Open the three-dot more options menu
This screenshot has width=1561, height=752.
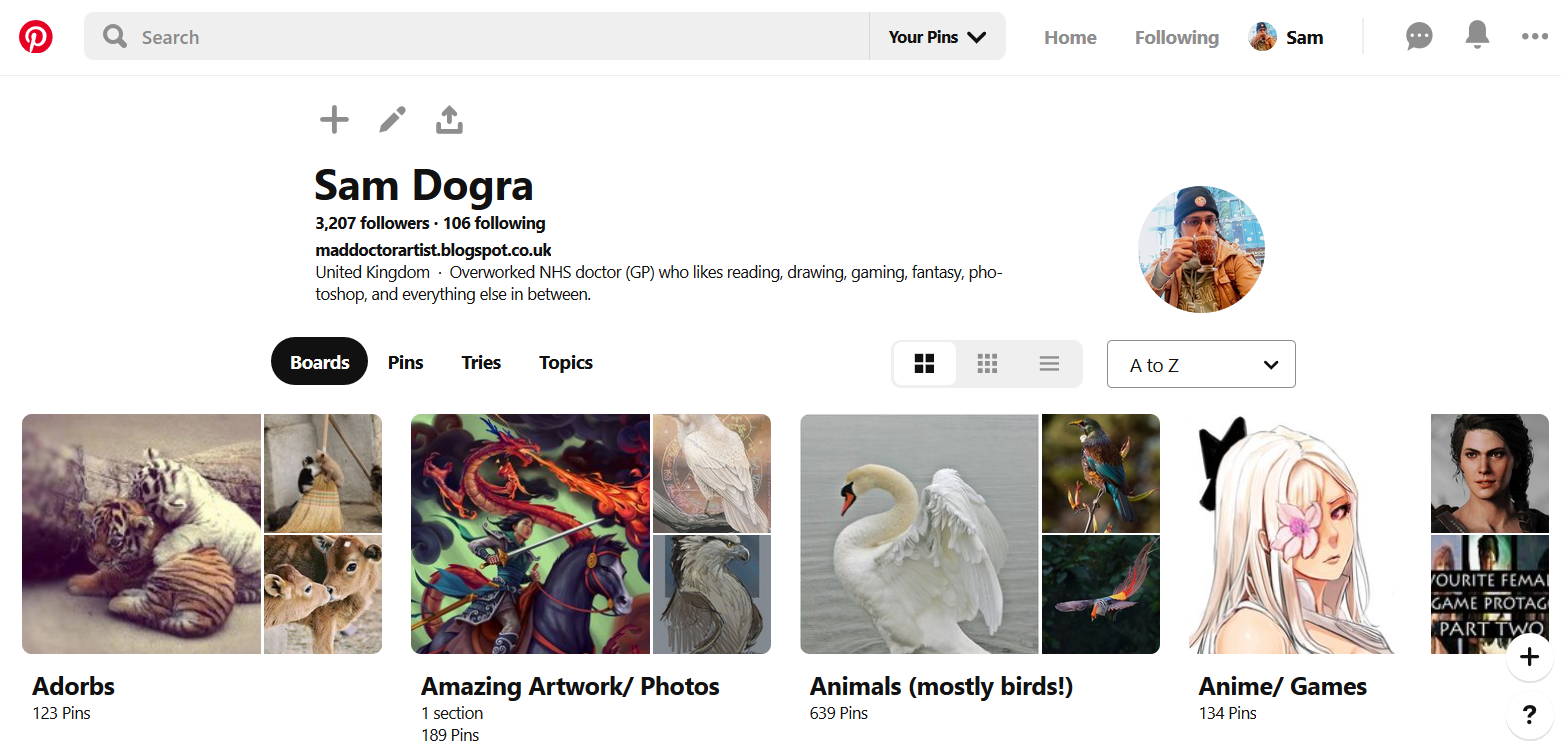pos(1534,37)
